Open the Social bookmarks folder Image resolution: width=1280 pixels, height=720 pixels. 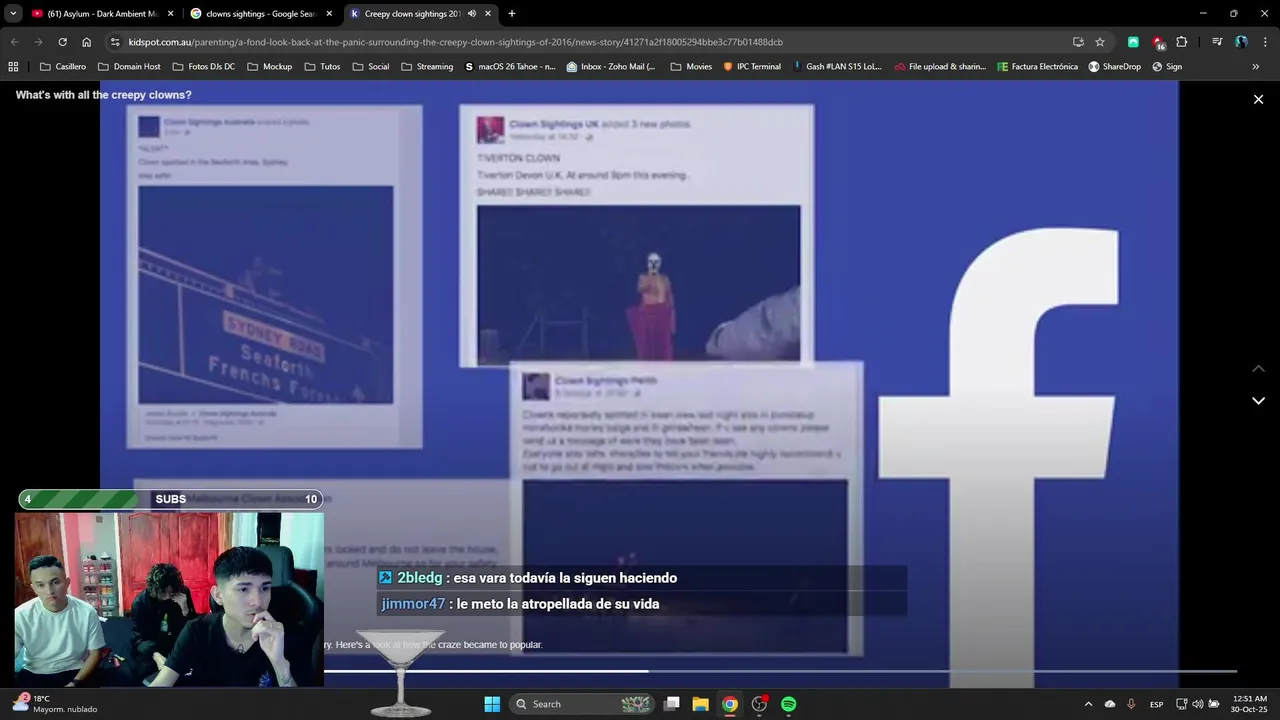click(x=370, y=67)
